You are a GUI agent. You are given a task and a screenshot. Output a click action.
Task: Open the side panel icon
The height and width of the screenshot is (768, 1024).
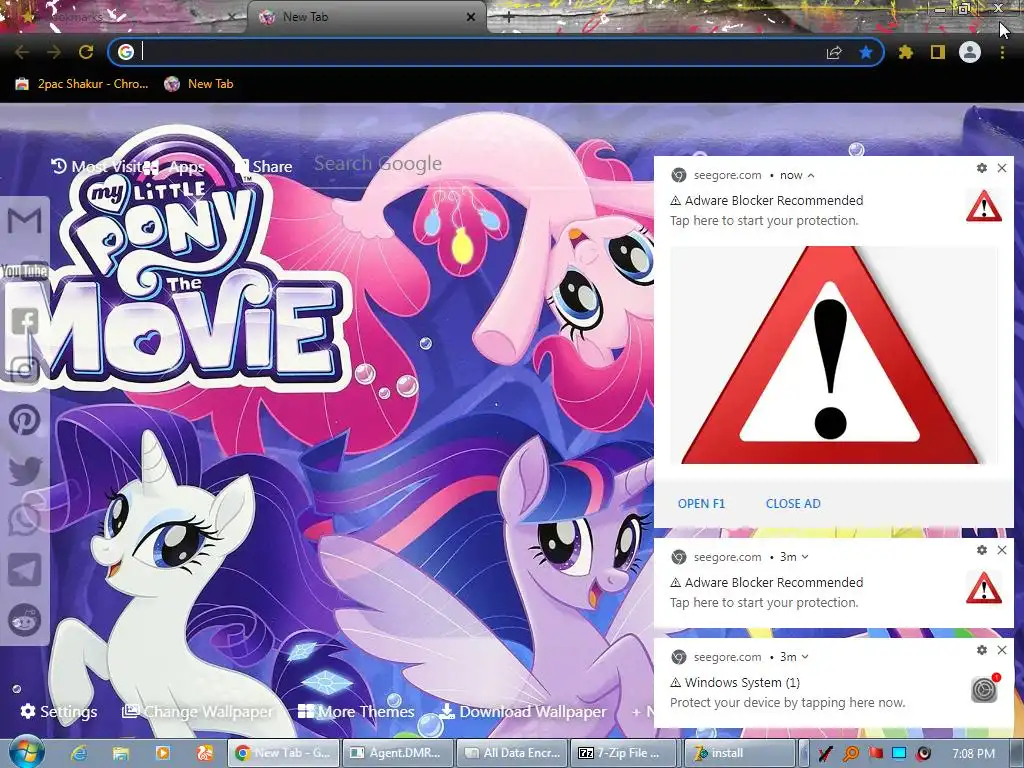[938, 52]
